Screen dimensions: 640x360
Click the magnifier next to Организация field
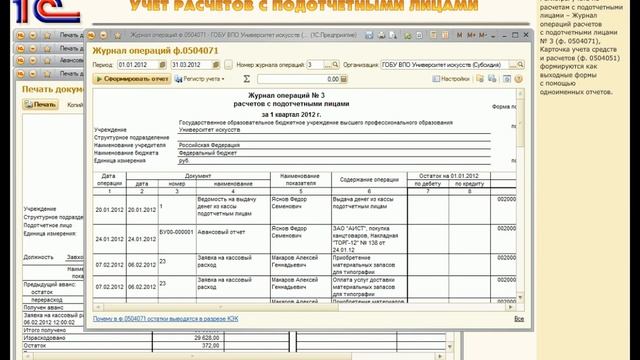[x=520, y=65]
